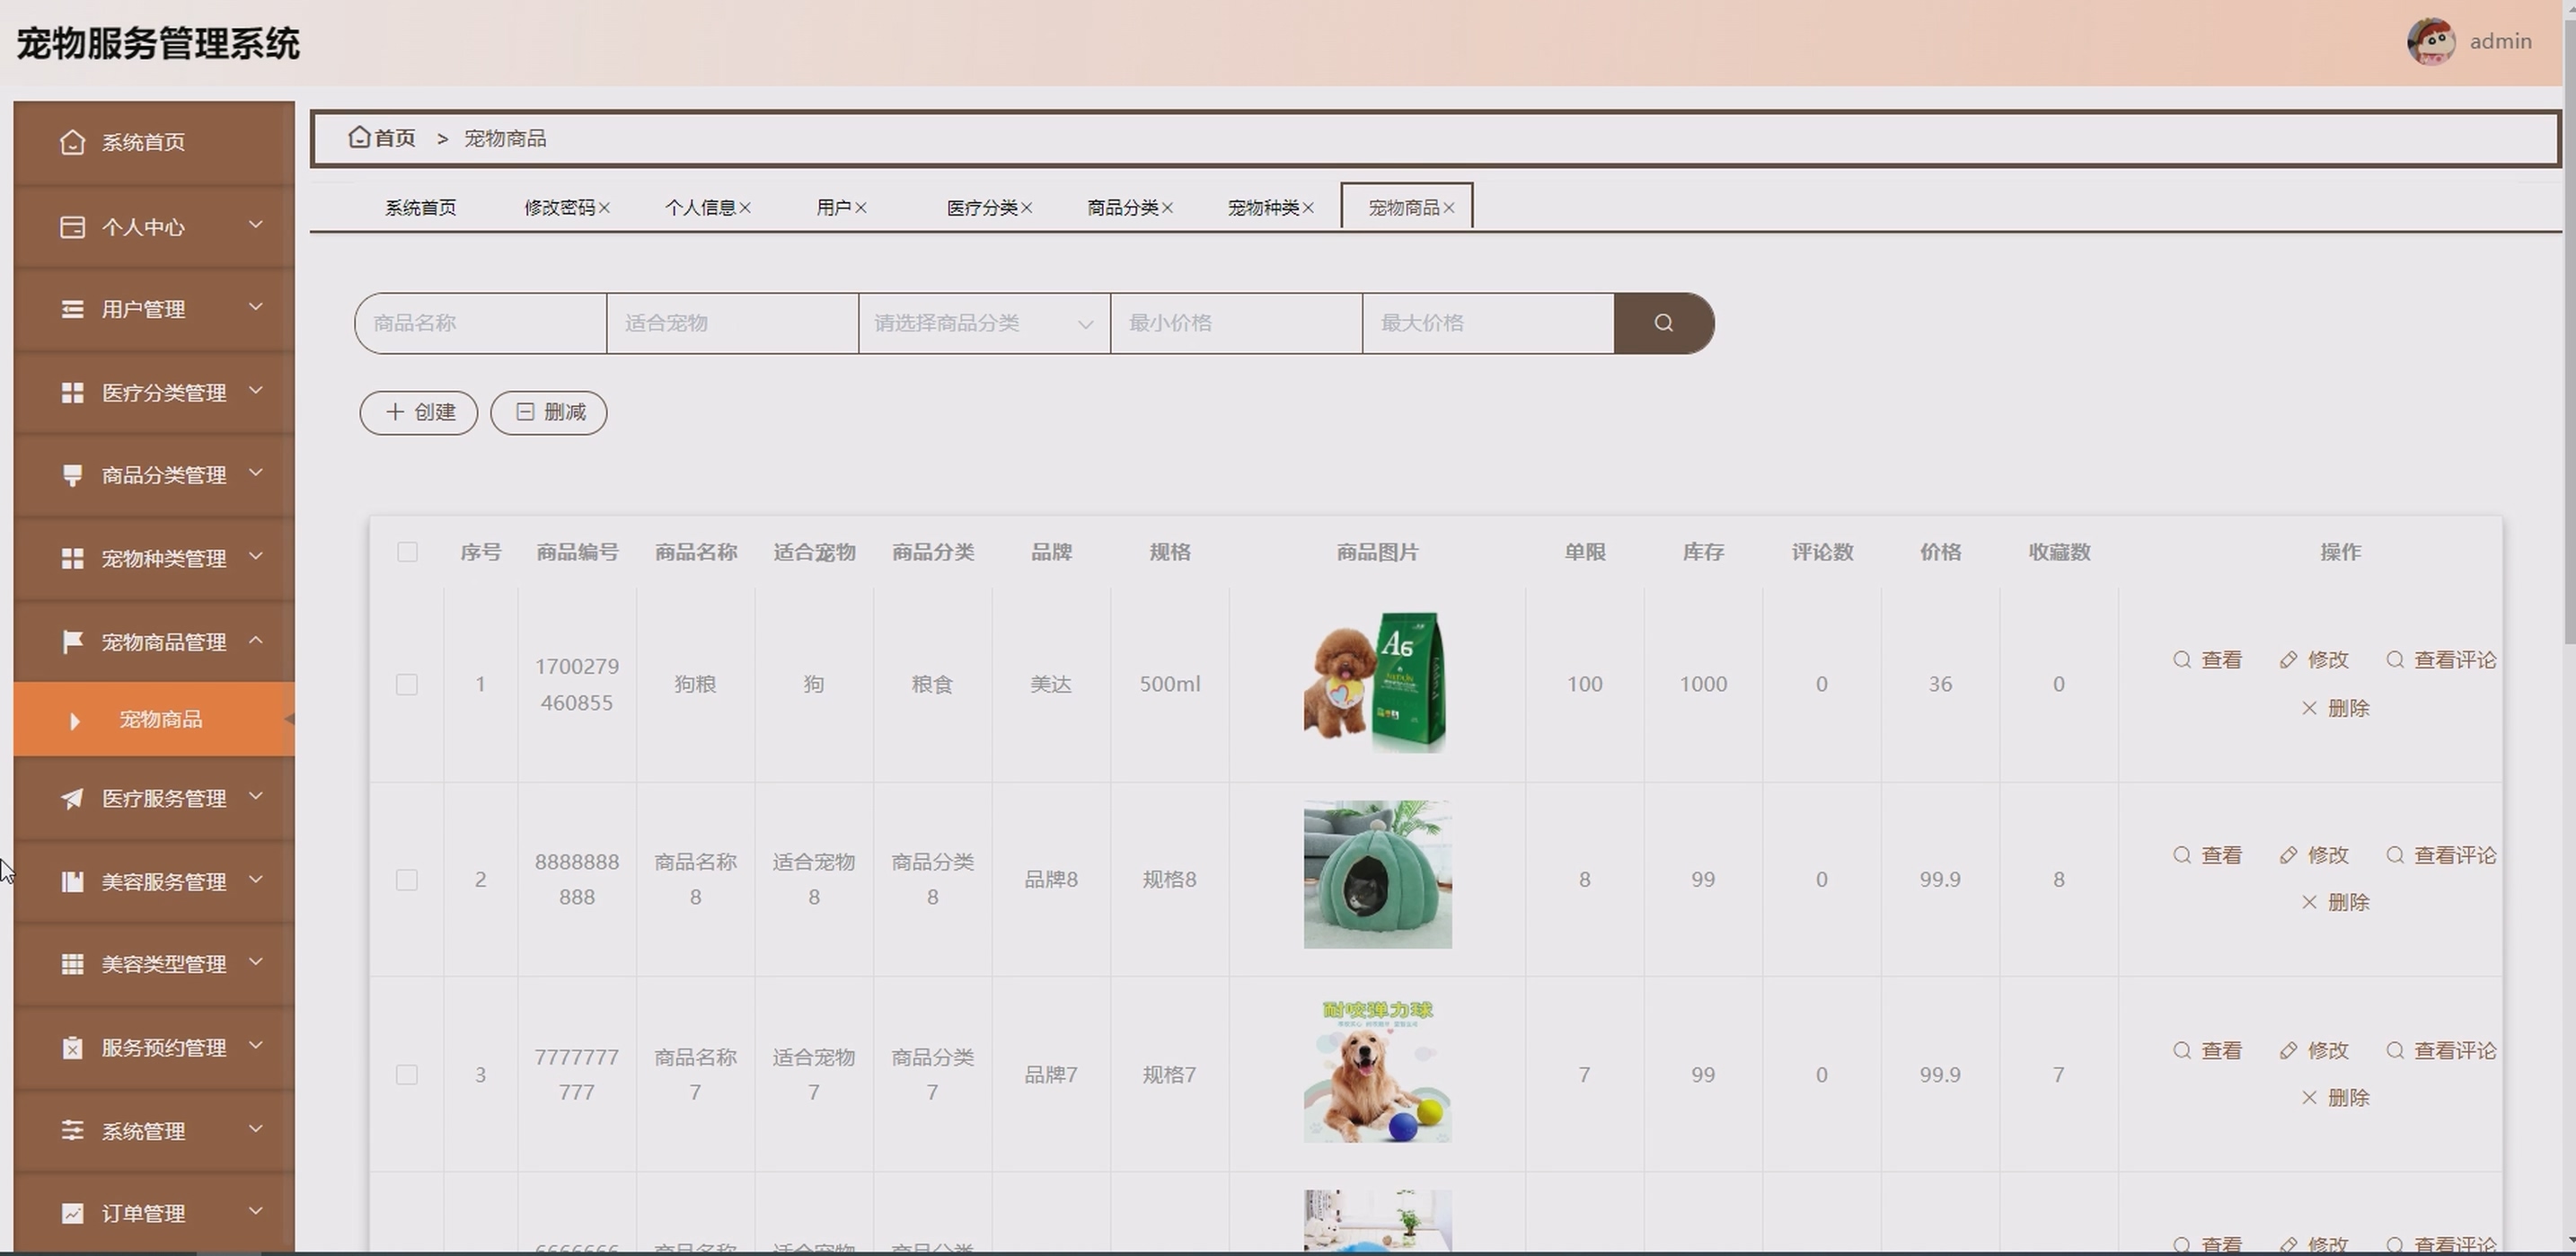
Task: Close the 修改密码 tab with its X
Action: coord(605,207)
